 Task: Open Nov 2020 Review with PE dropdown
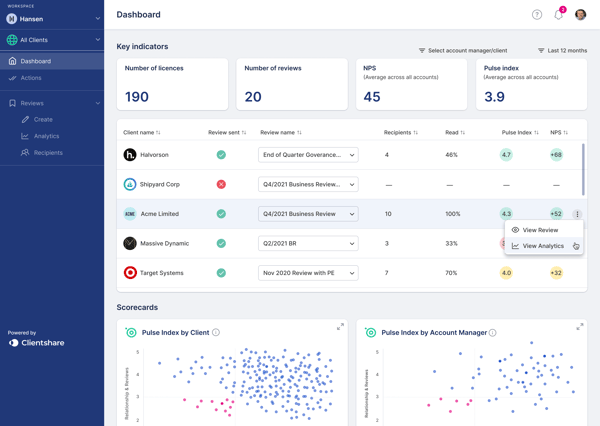[308, 273]
